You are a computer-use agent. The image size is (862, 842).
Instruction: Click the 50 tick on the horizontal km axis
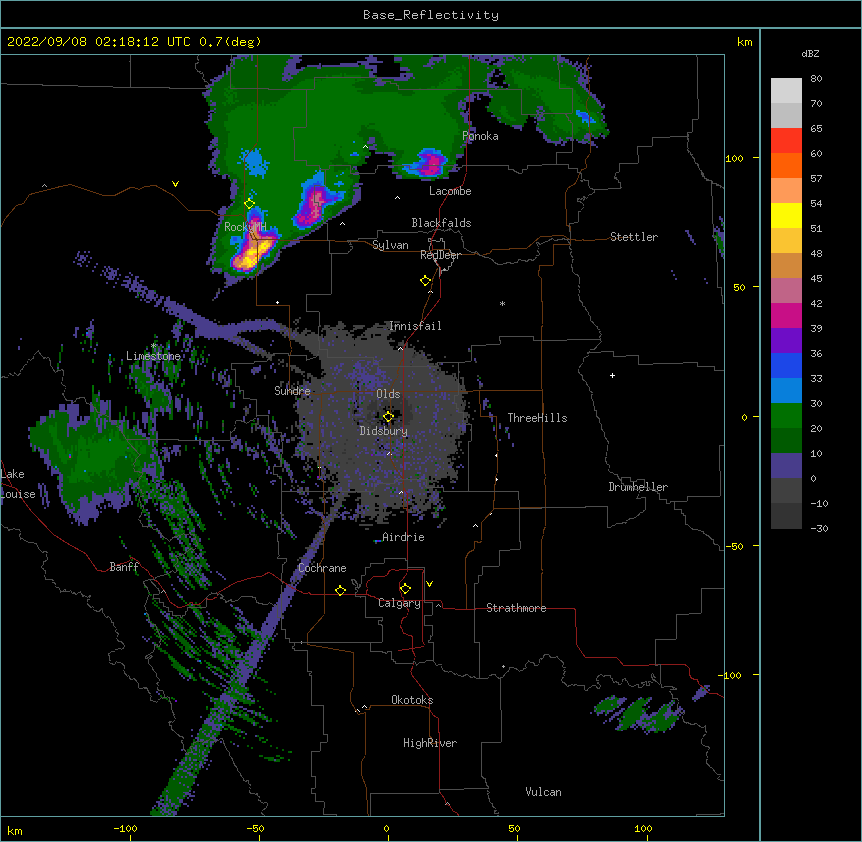tap(514, 828)
